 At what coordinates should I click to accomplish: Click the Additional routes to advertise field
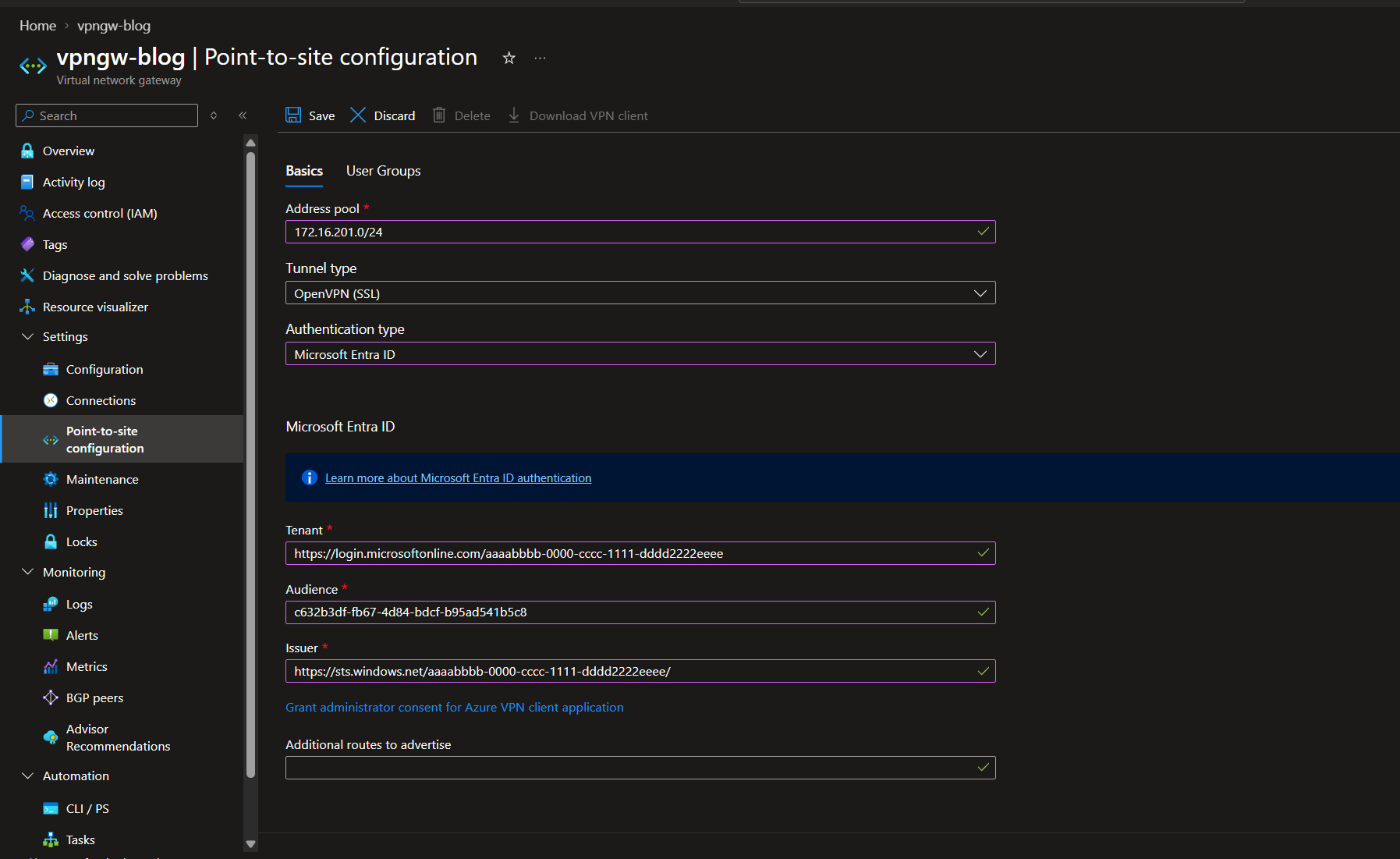[640, 767]
